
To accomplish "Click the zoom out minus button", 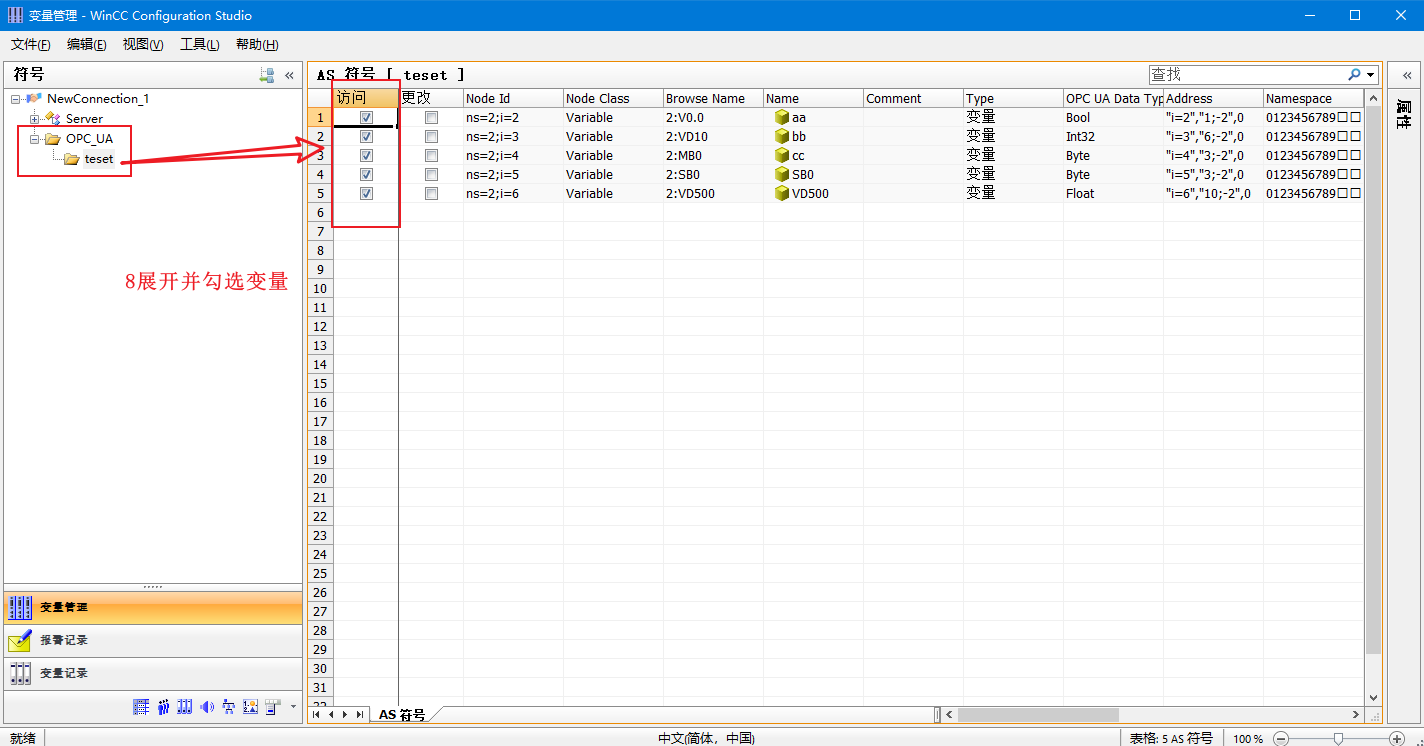I will pos(1281,738).
